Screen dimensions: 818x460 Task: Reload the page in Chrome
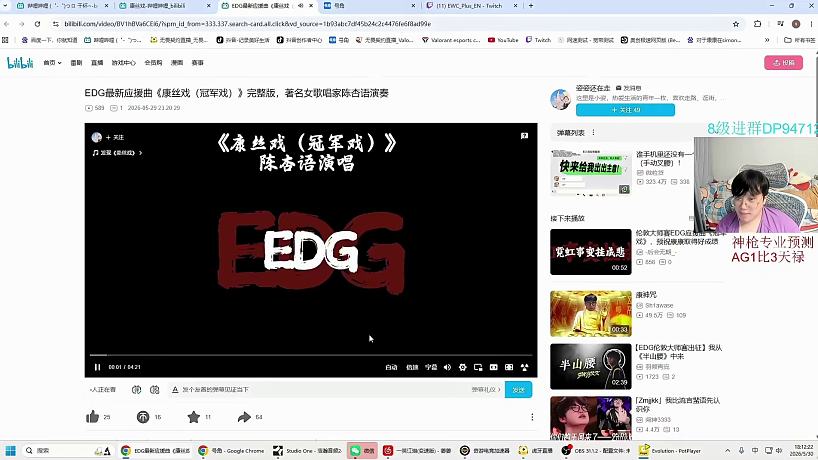click(x=38, y=24)
